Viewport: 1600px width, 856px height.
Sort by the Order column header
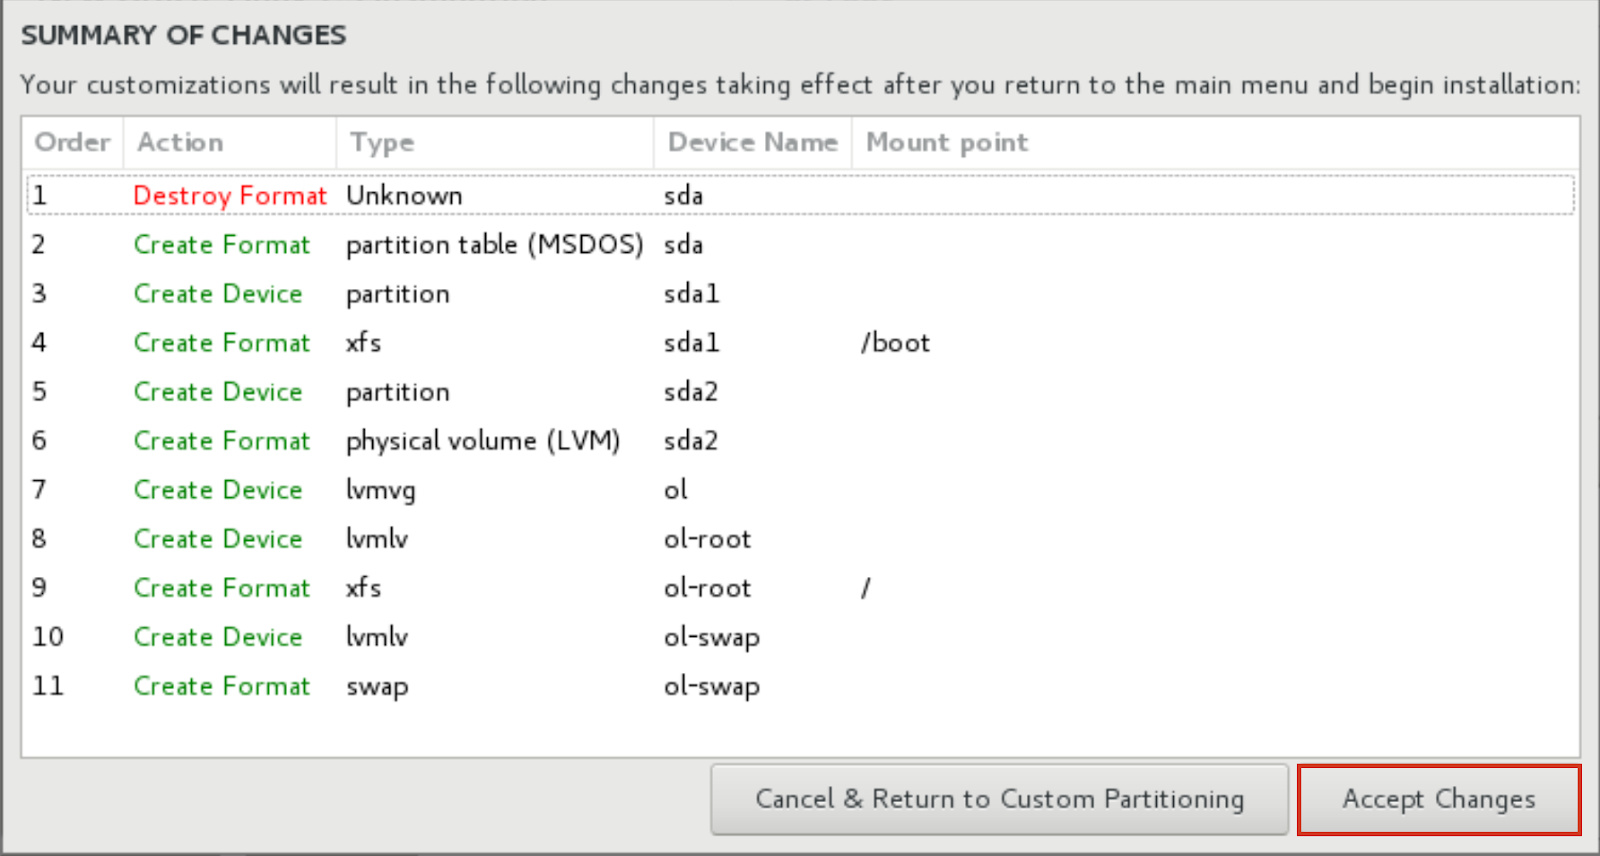coord(72,143)
